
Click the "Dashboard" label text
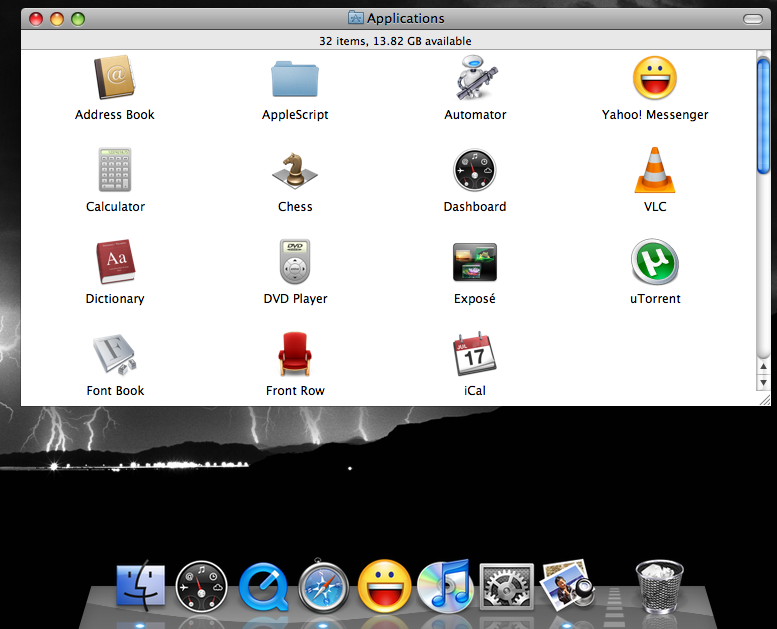(x=475, y=207)
